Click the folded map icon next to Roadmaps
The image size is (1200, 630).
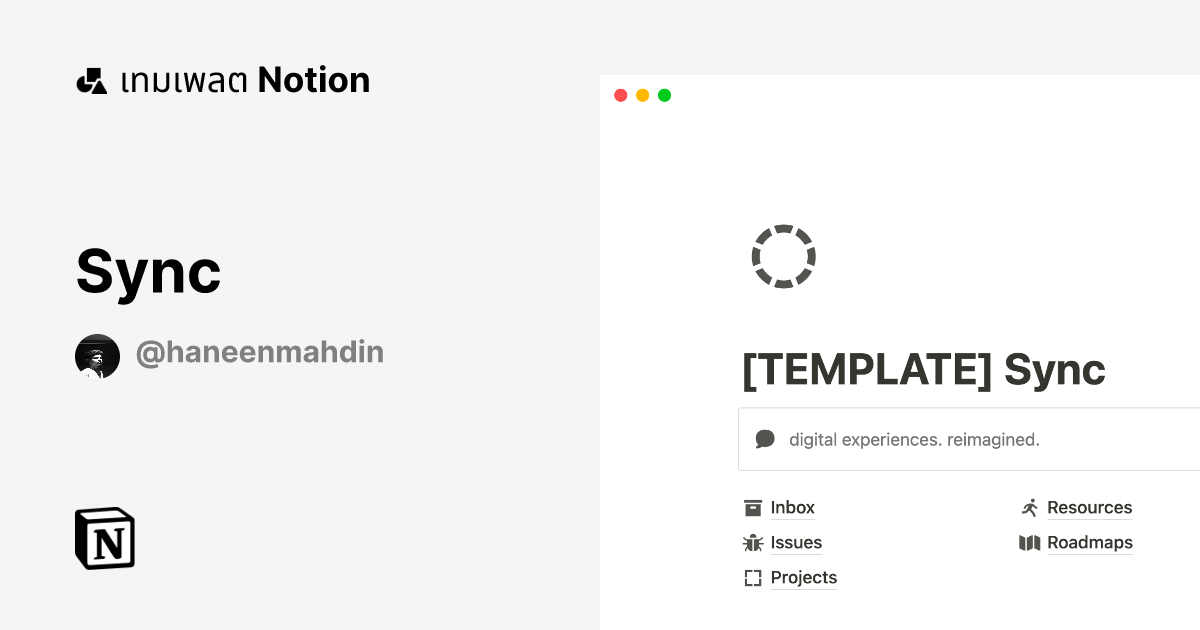click(1029, 542)
